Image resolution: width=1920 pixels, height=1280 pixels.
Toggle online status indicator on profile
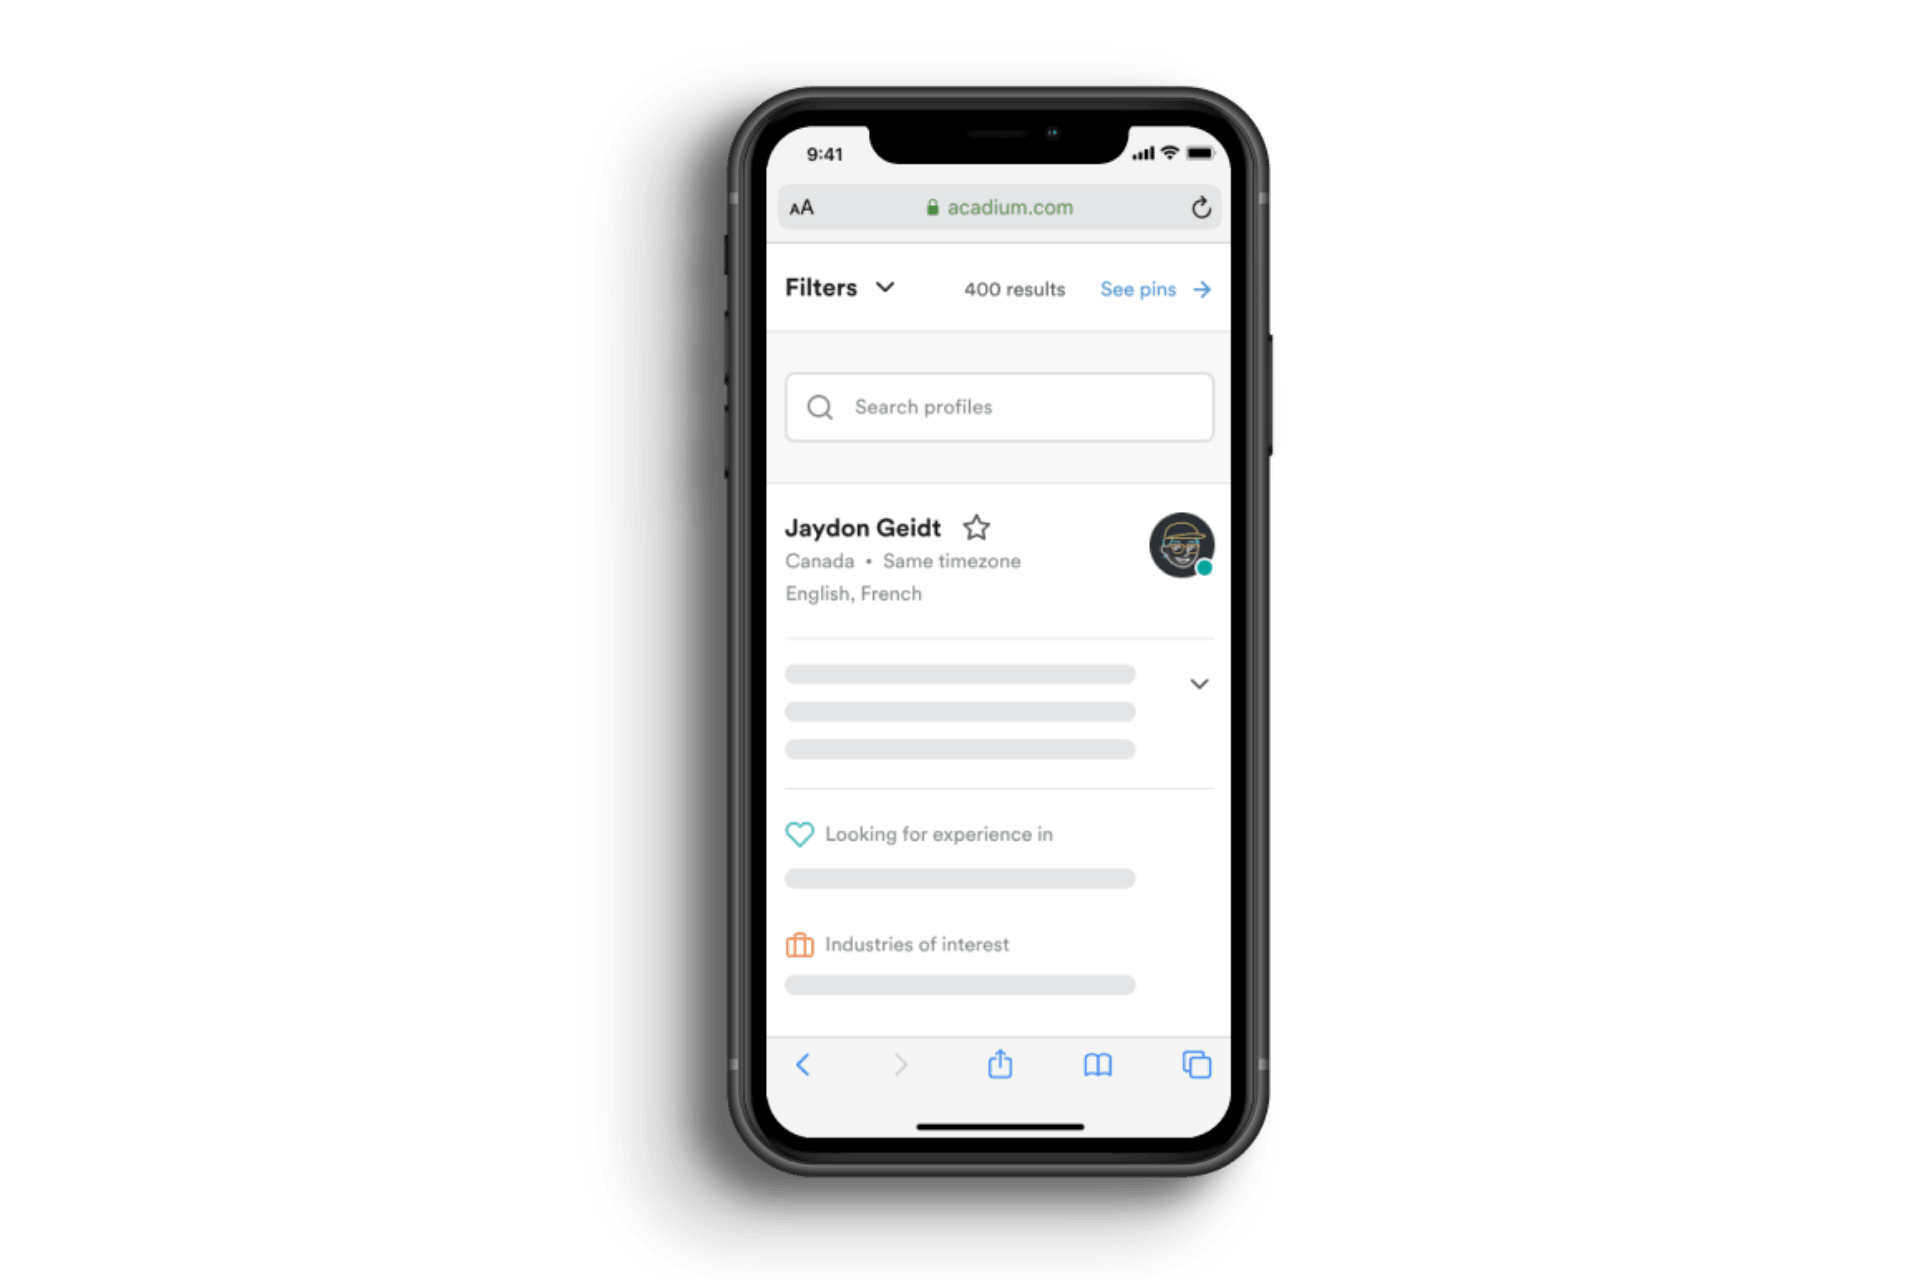pos(1204,569)
